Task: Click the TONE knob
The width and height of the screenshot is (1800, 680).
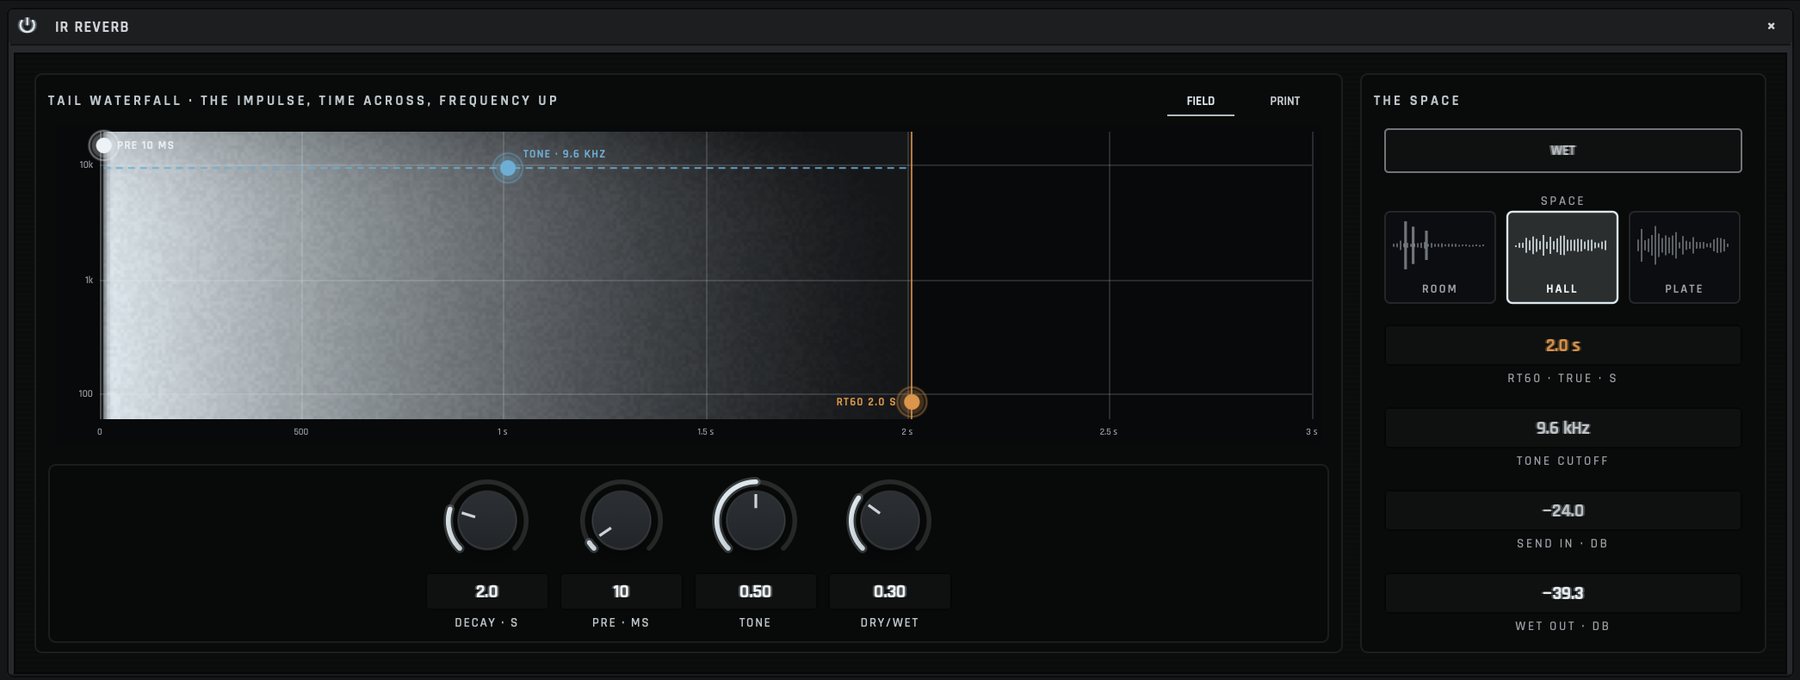Action: pyautogui.click(x=755, y=520)
